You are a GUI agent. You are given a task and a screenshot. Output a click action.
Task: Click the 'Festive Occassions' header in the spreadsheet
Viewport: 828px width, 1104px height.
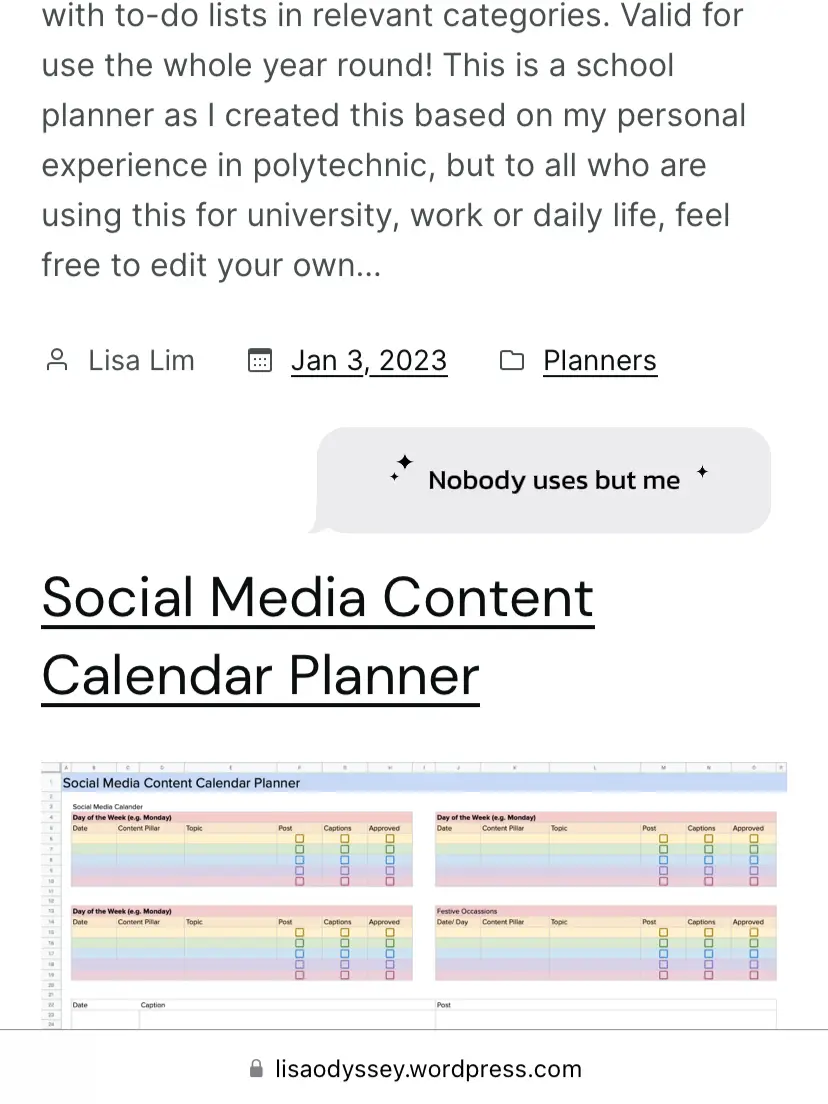467,911
